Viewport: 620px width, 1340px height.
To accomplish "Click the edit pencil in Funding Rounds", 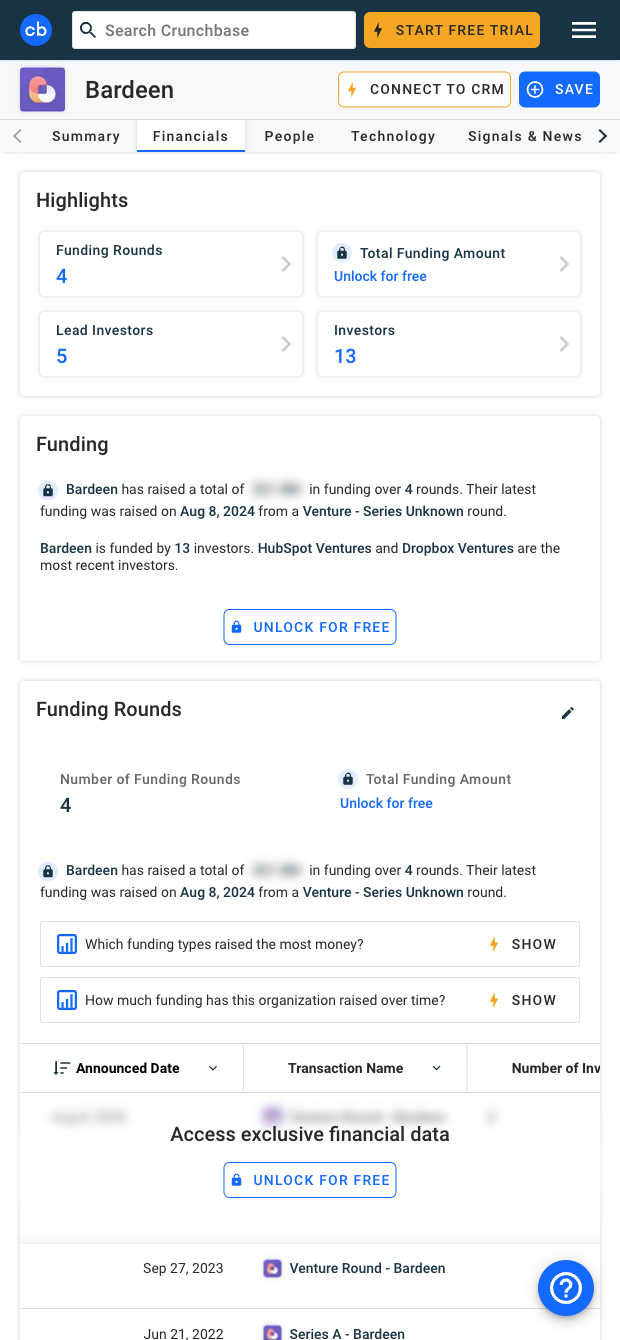I will coord(568,713).
